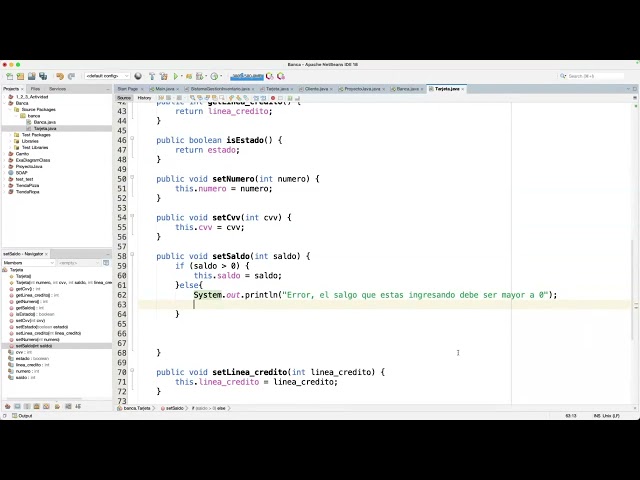Collapse setSaldo method fold on line 58

click(x=132, y=254)
